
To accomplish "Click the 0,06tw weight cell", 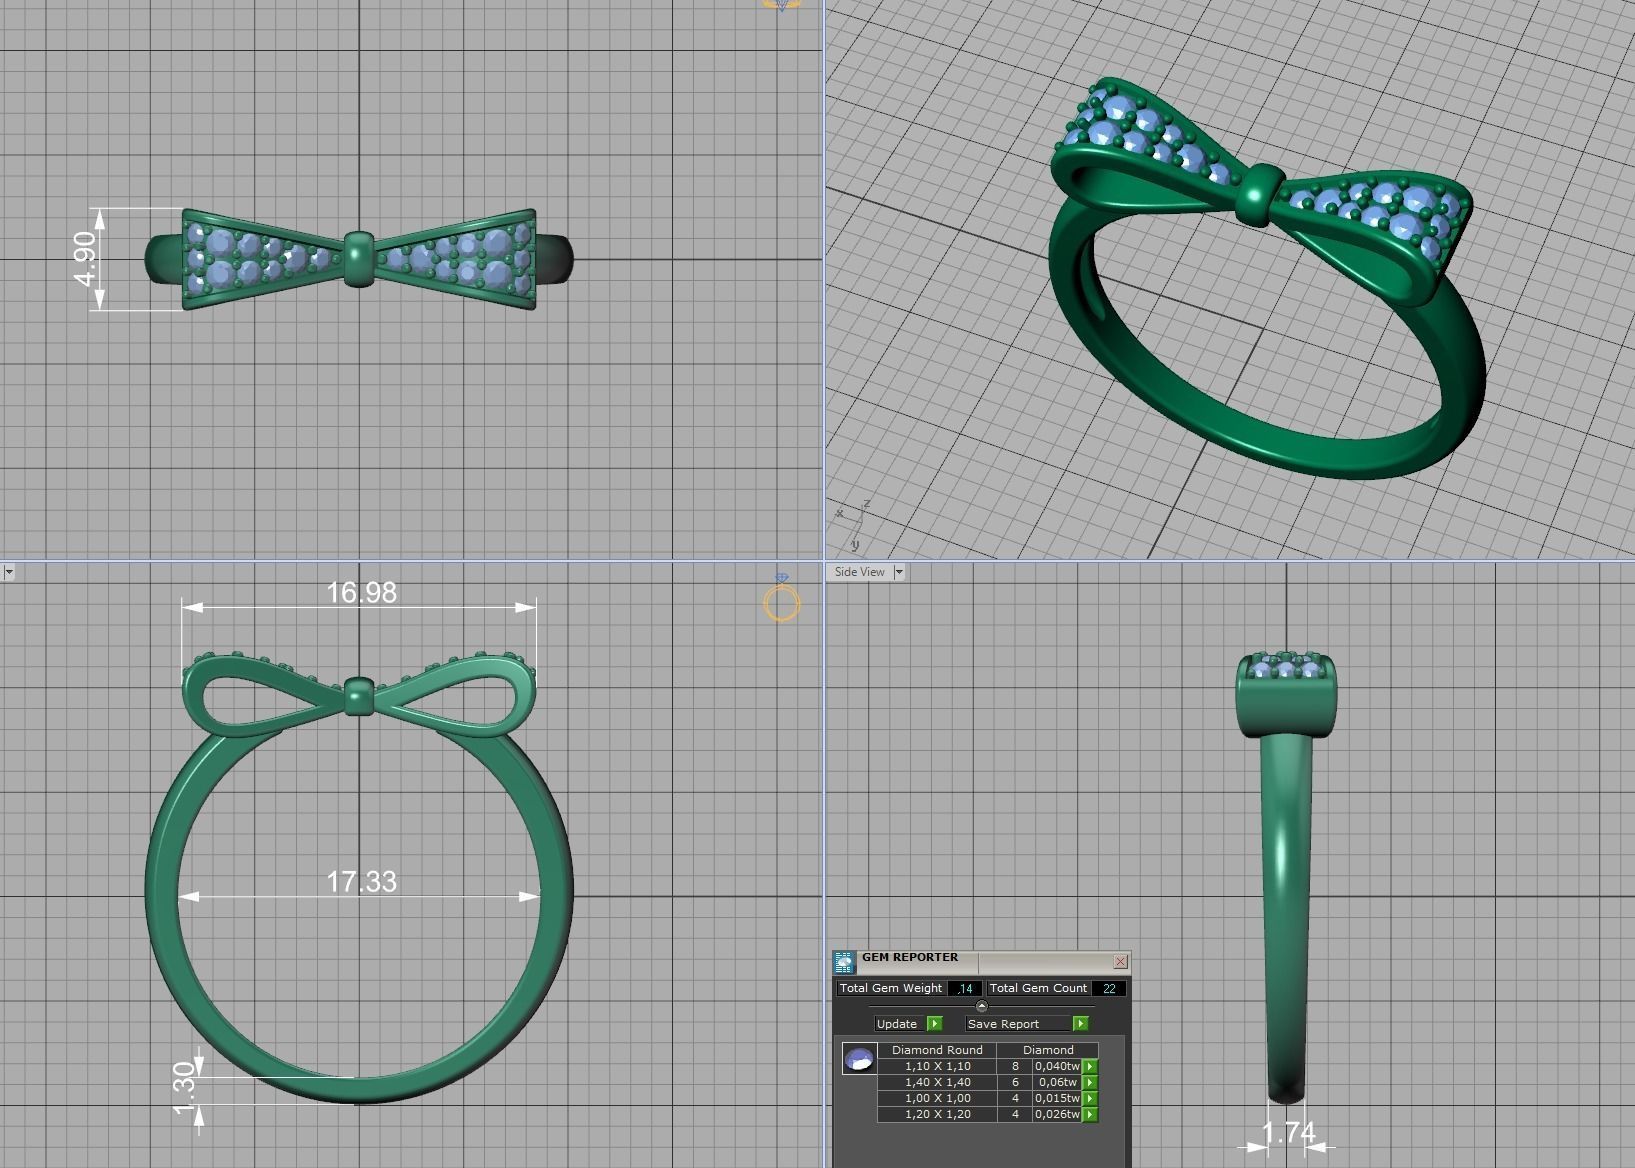I will [1057, 1082].
